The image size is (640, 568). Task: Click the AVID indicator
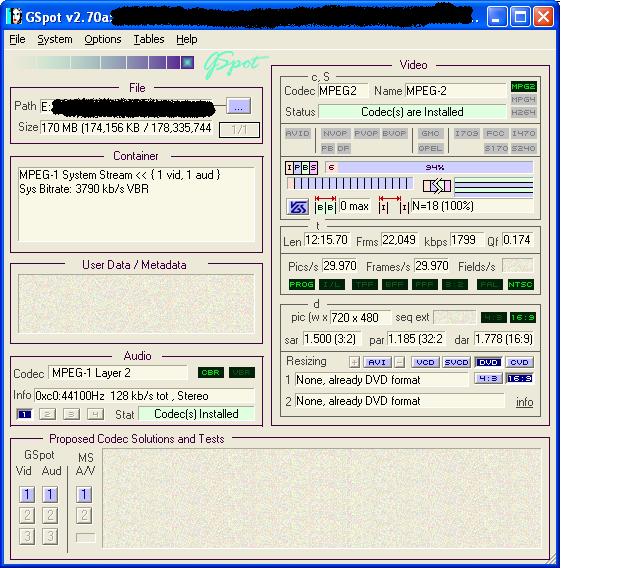tap(298, 133)
